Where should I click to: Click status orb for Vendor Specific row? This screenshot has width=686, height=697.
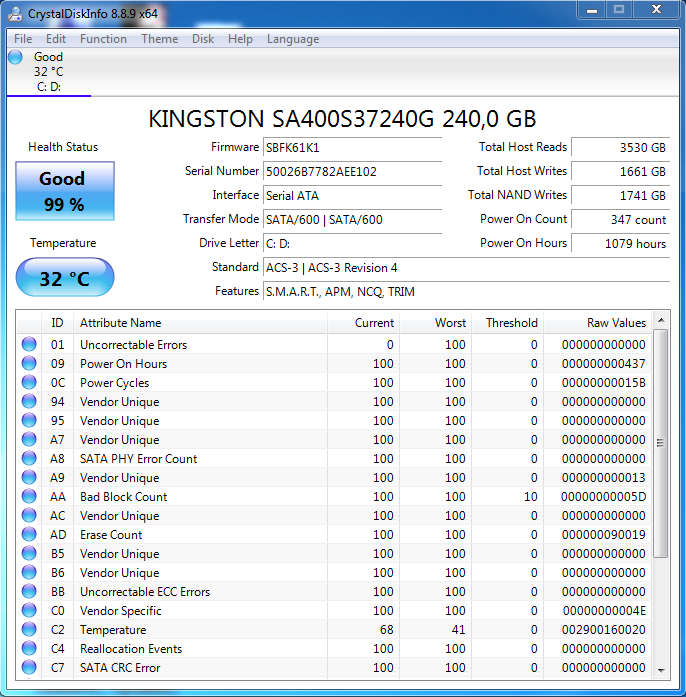click(29, 611)
